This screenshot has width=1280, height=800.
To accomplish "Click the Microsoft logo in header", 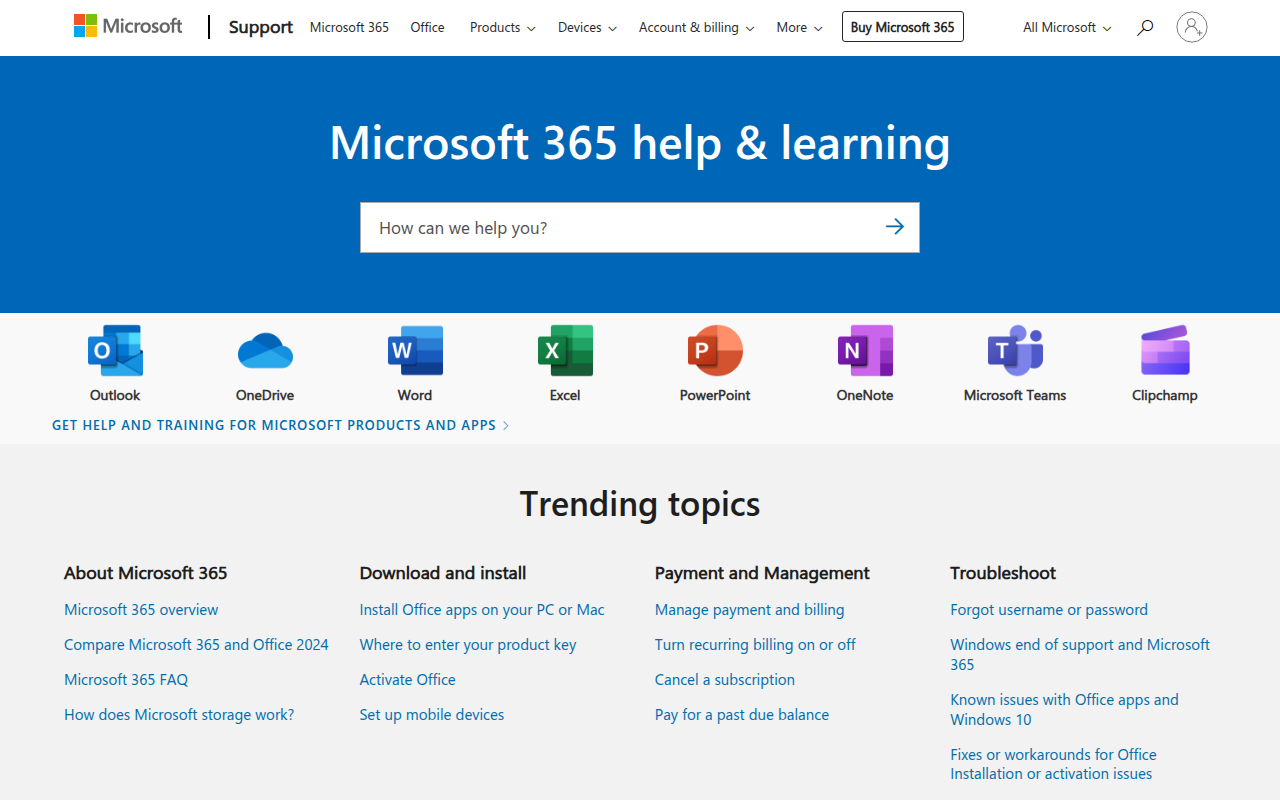I will click(x=128, y=27).
